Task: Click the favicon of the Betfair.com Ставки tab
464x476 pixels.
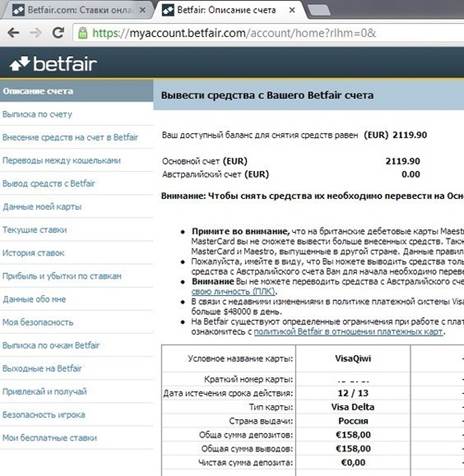Action: tap(18, 10)
